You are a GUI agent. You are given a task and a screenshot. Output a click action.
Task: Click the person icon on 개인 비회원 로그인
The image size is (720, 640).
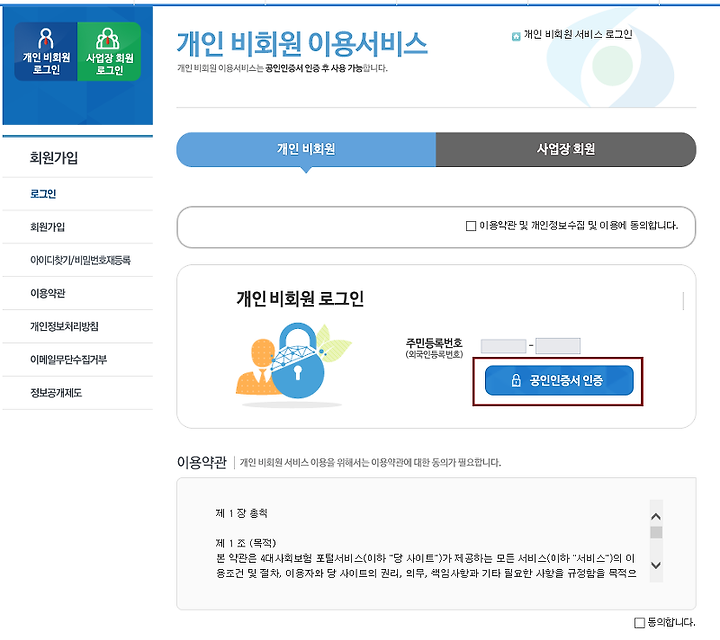click(45, 38)
